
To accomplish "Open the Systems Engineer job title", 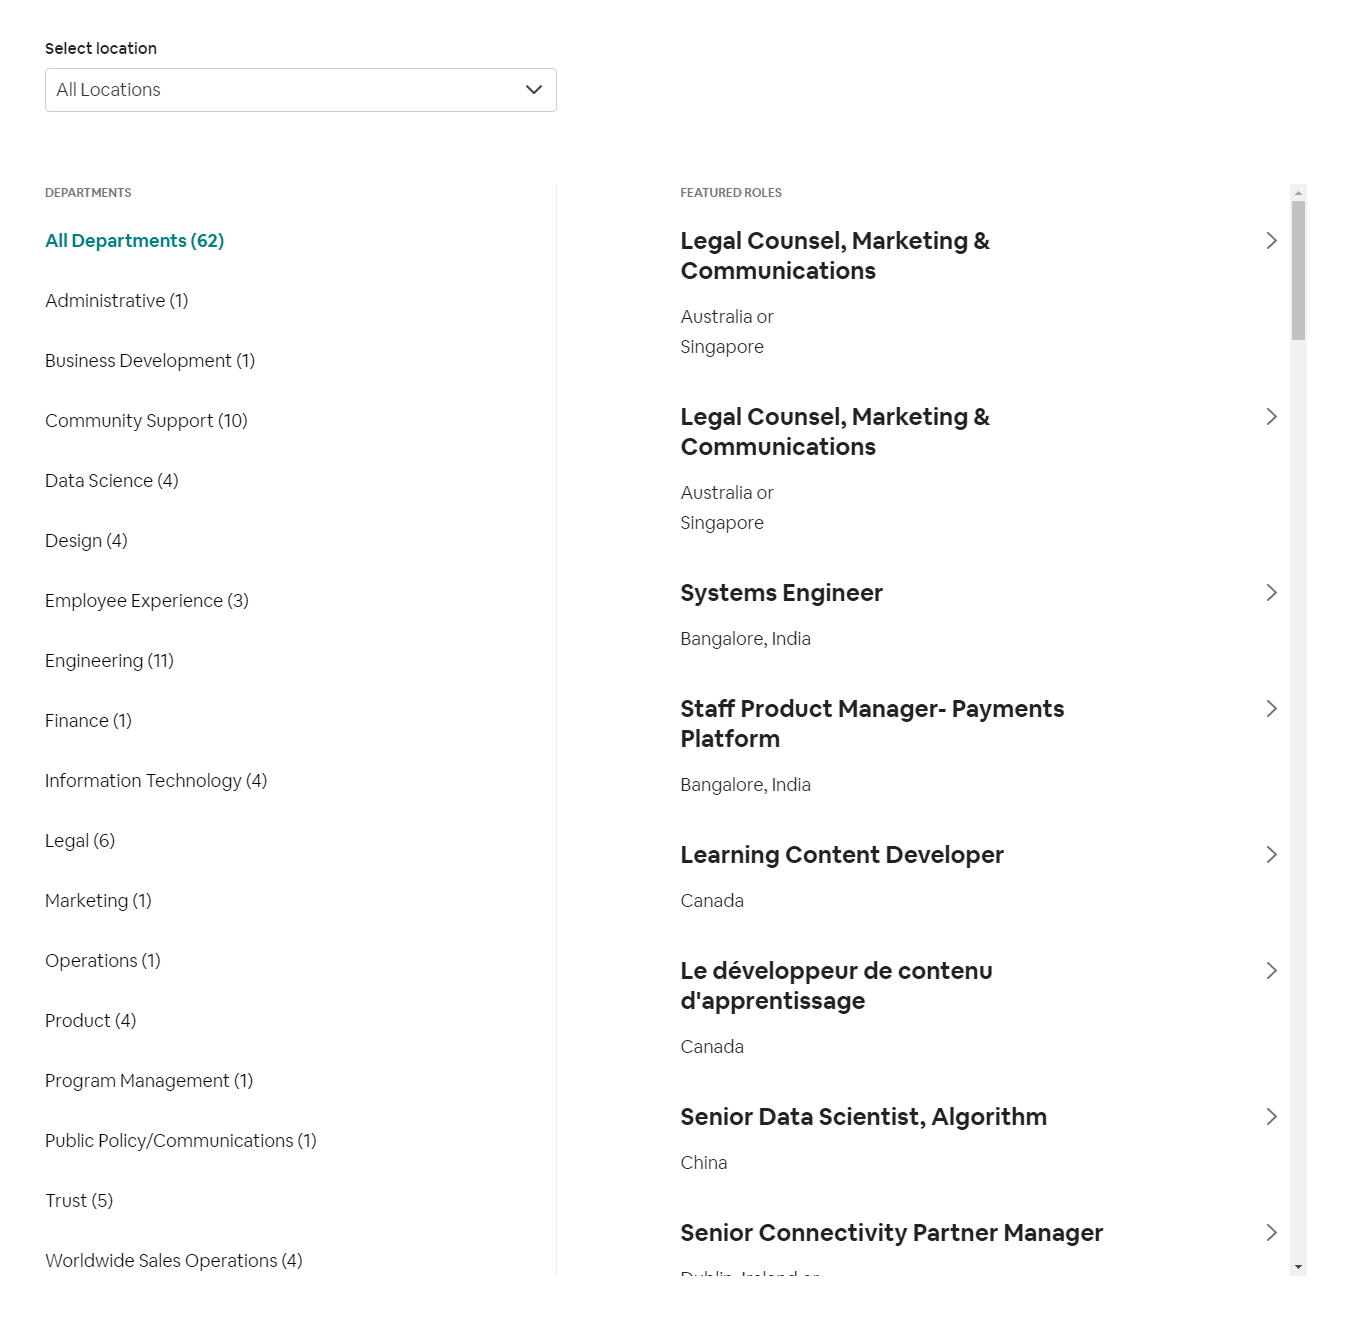I will point(781,593).
